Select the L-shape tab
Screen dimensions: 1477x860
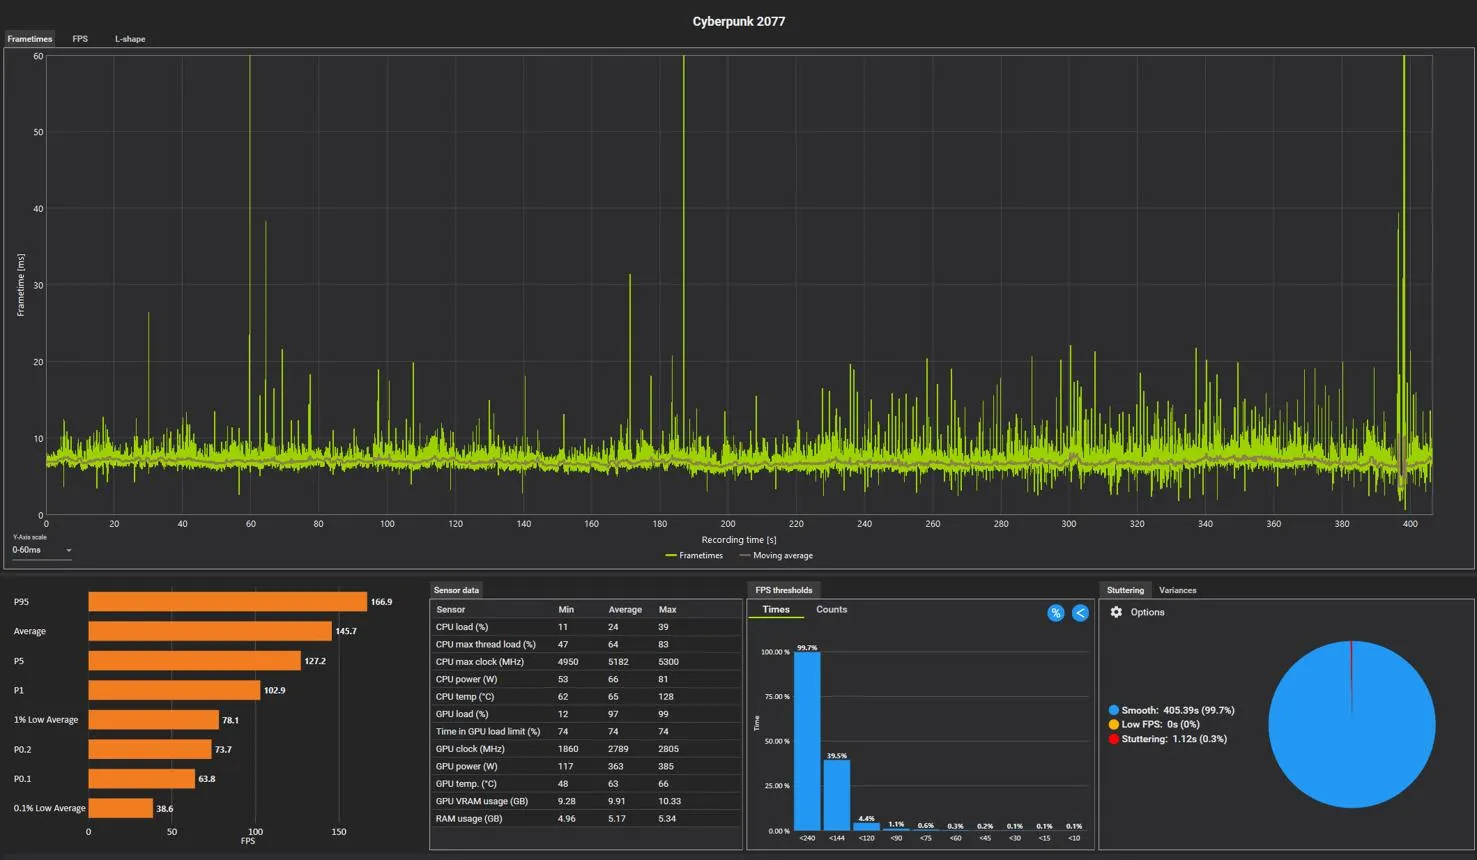click(x=130, y=39)
